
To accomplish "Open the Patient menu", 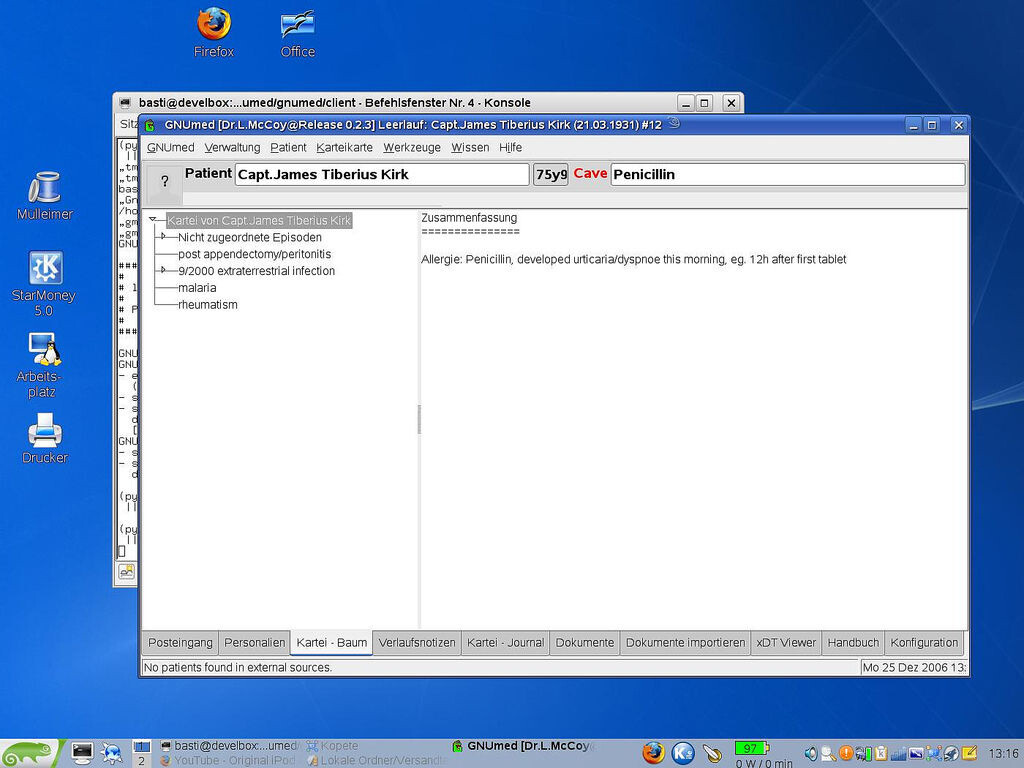I will pyautogui.click(x=288, y=148).
